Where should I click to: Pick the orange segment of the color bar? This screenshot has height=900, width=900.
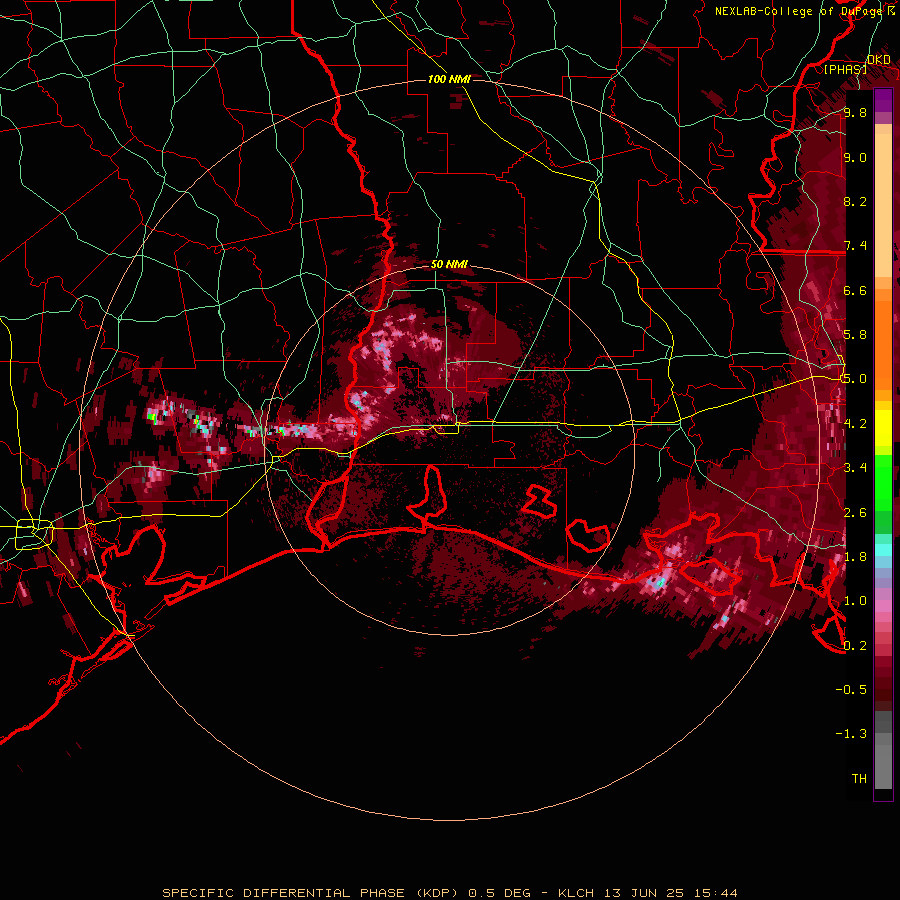883,344
